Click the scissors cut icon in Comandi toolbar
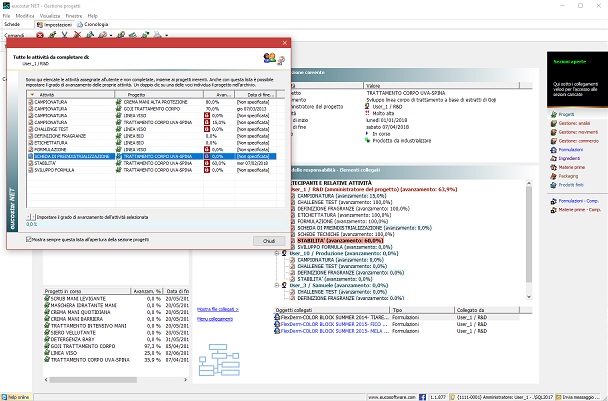Screen dimensions: 608x401 pyautogui.click(x=64, y=35)
